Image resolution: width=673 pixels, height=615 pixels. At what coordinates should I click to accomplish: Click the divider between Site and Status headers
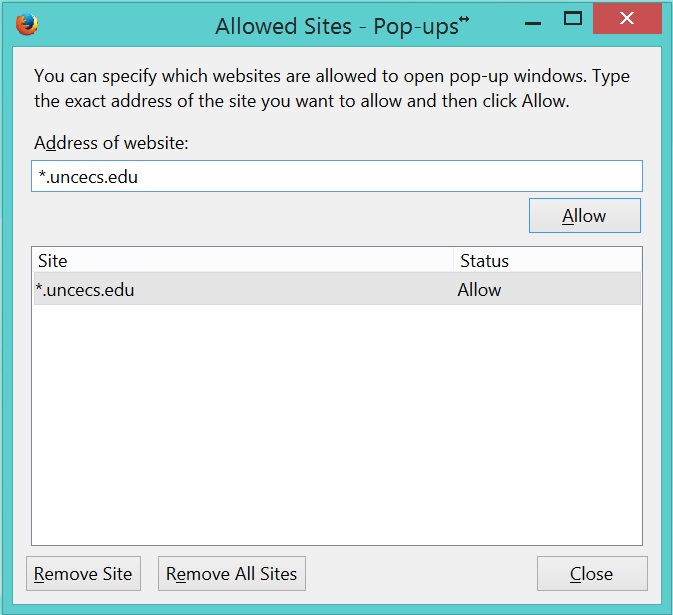453,261
